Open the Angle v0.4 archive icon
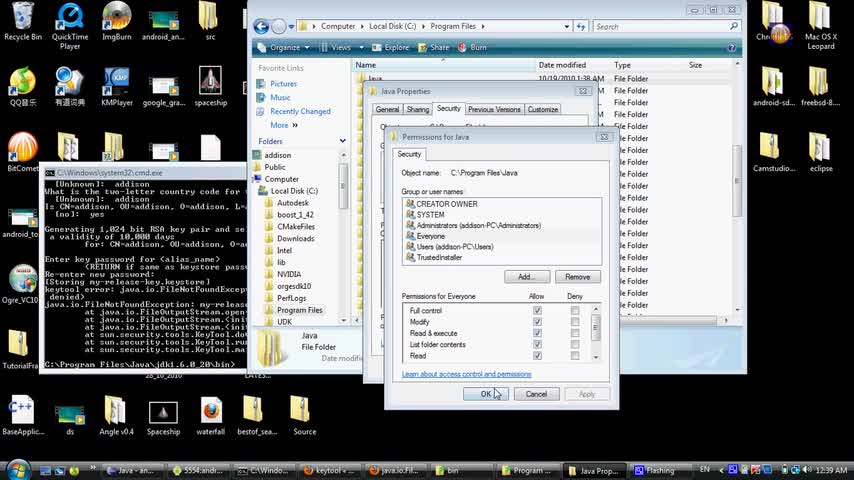 117,415
